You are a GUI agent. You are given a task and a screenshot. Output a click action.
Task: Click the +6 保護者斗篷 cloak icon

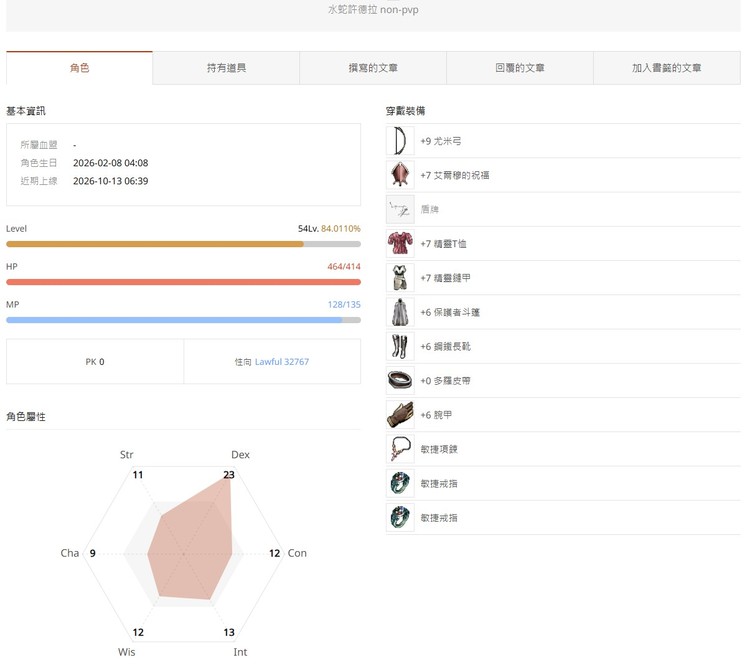pos(400,312)
